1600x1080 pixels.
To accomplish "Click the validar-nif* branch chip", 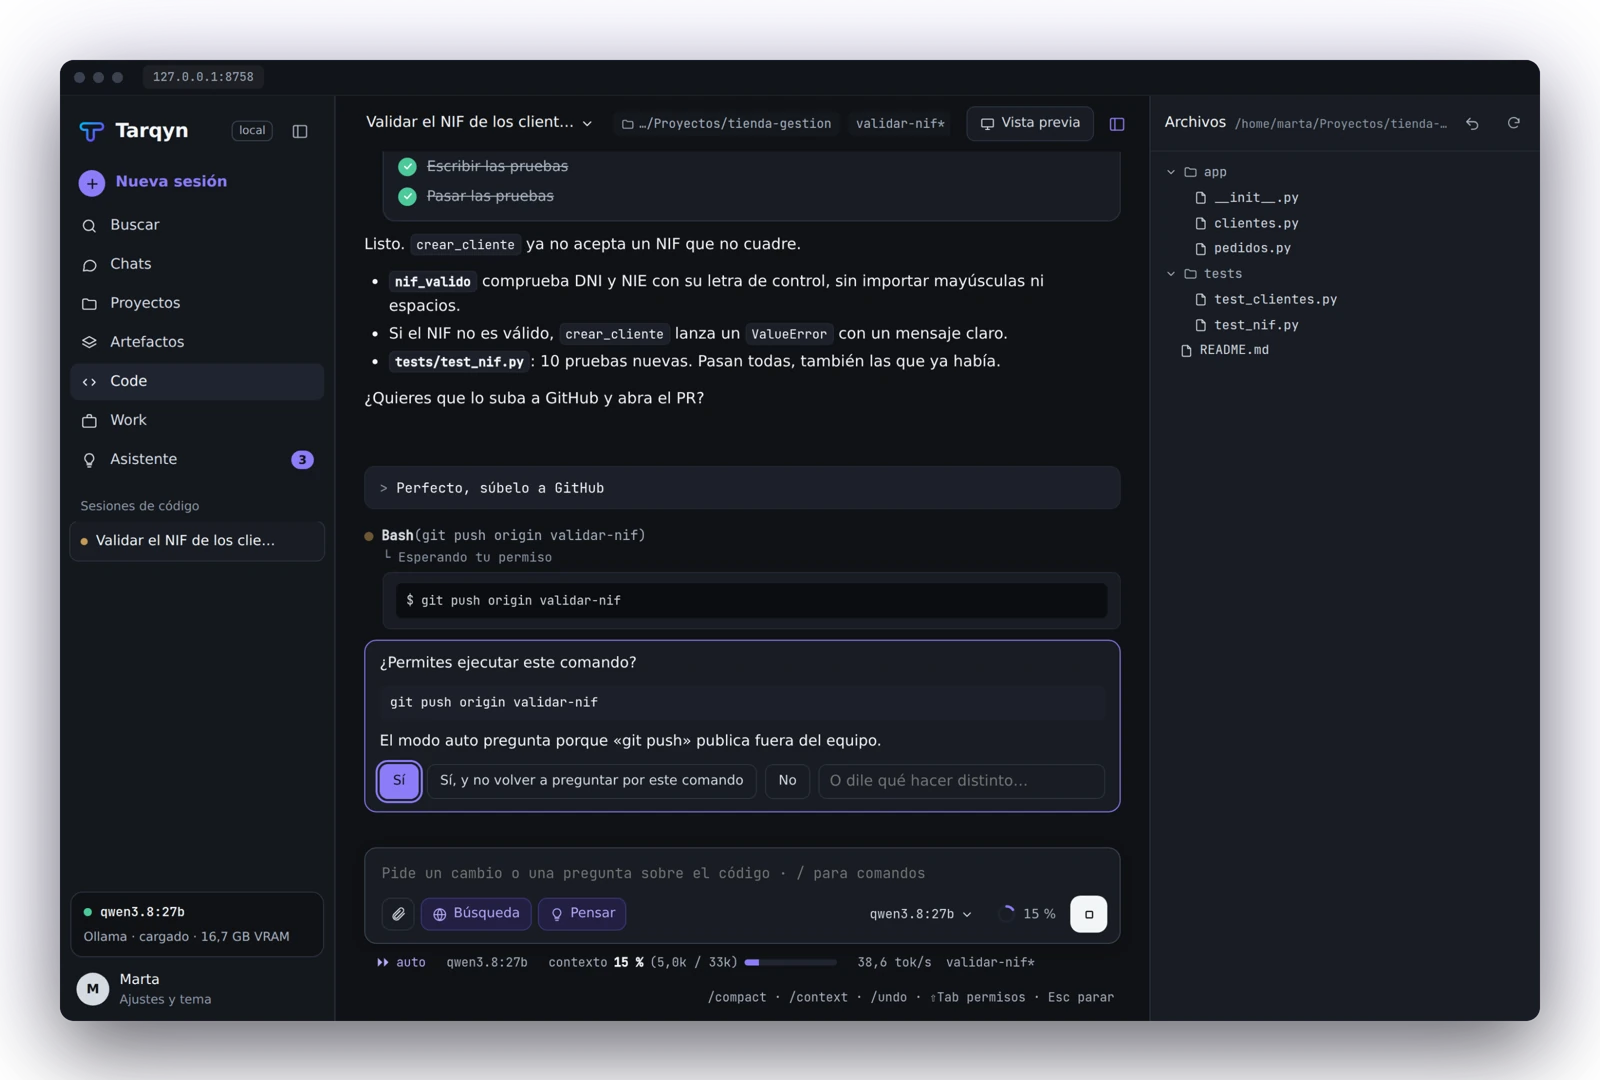I will pyautogui.click(x=900, y=124).
